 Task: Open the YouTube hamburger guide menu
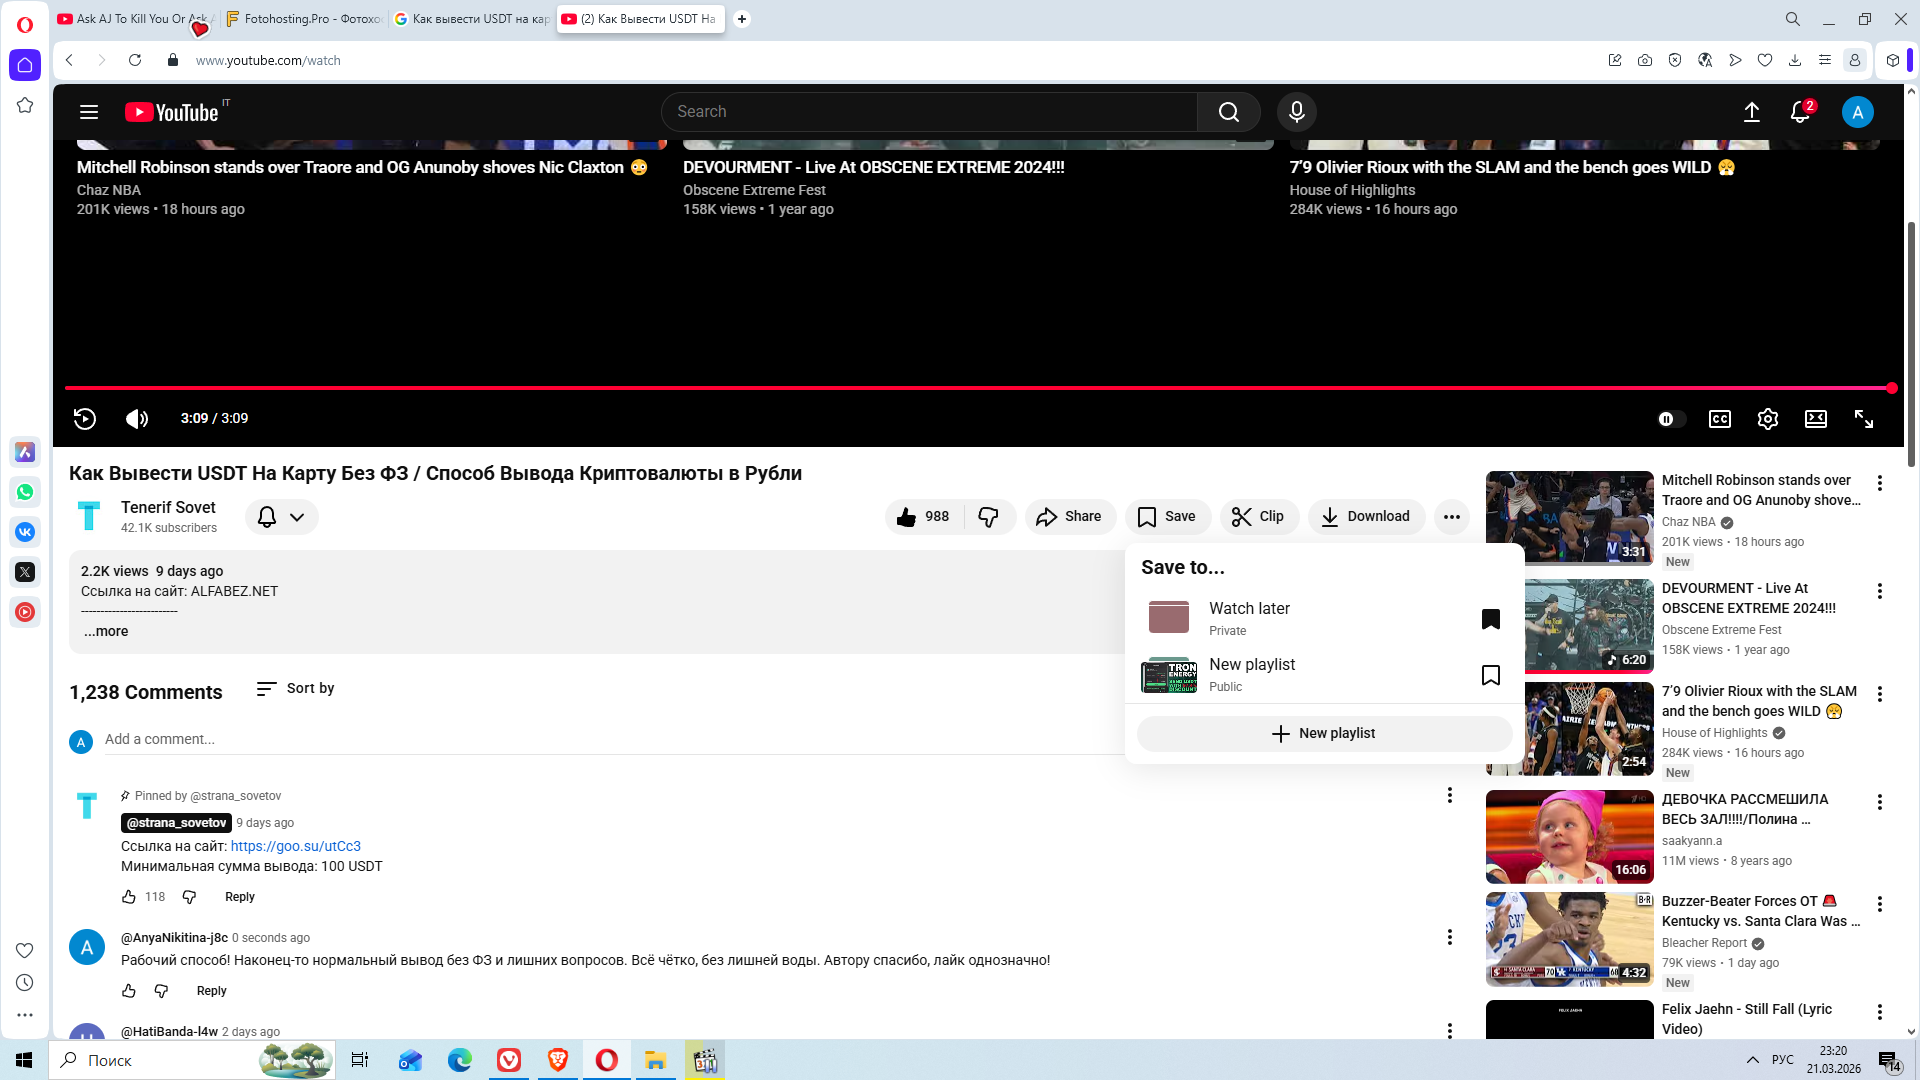(89, 112)
